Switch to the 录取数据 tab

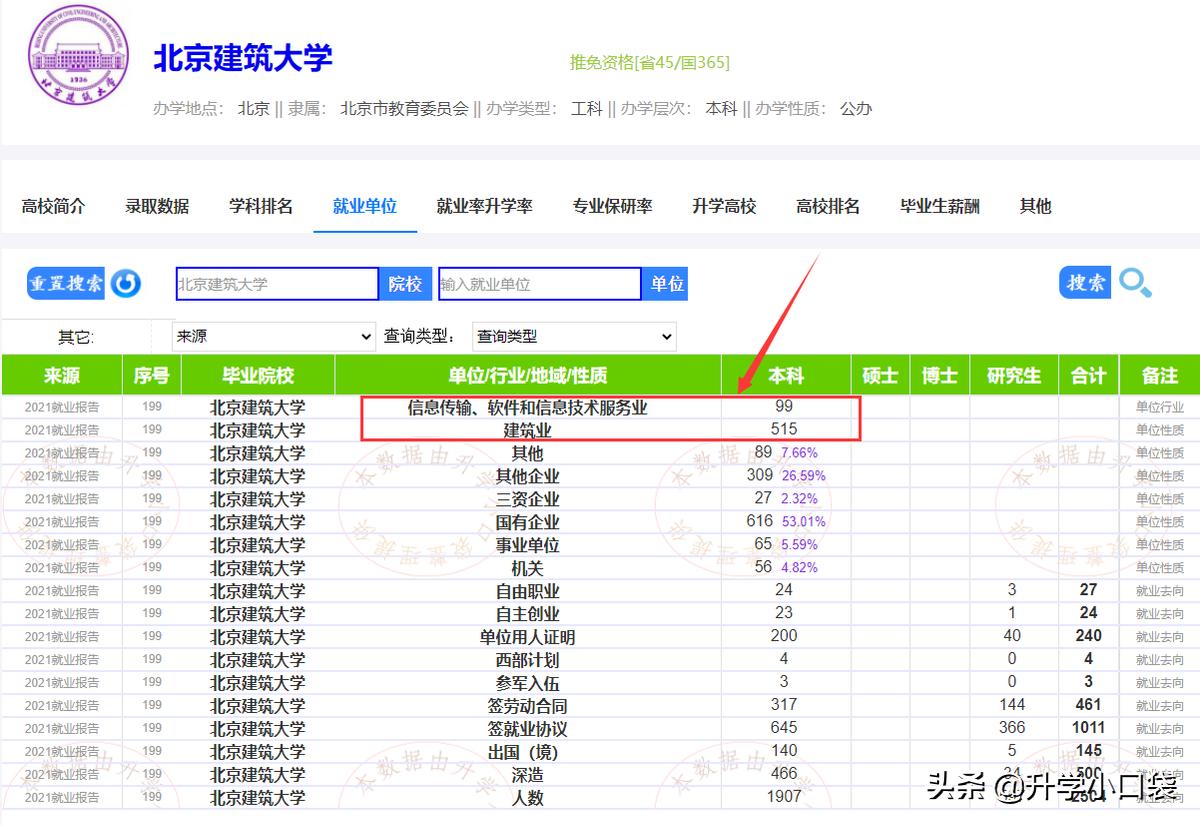coord(156,206)
